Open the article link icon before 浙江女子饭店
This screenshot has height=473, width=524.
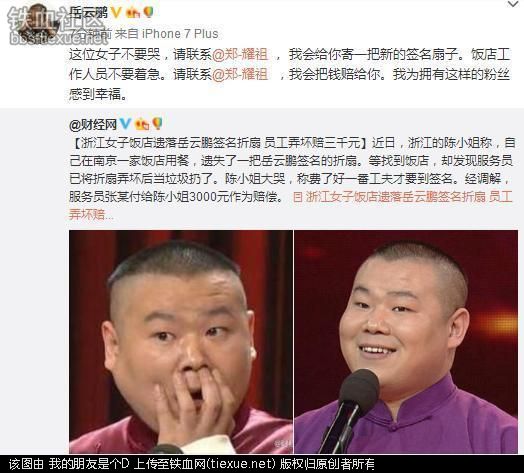tap(297, 197)
